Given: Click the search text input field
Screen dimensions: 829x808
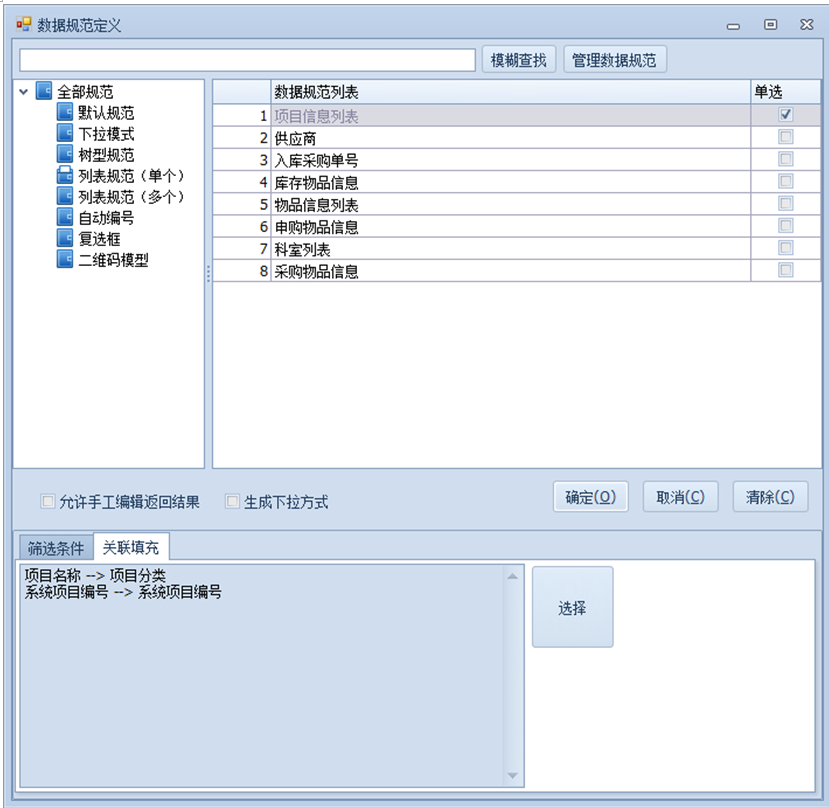Looking at the screenshot, I should tap(247, 60).
